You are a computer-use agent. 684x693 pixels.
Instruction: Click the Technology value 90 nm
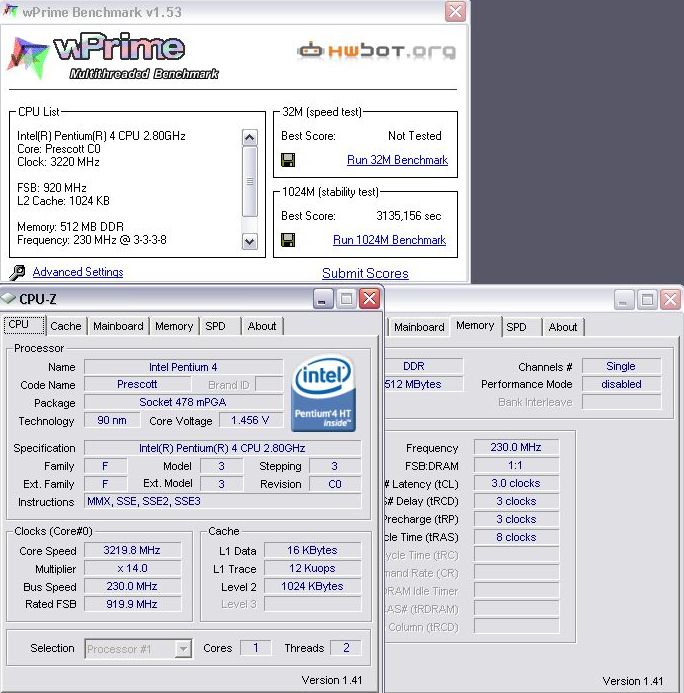click(x=112, y=420)
